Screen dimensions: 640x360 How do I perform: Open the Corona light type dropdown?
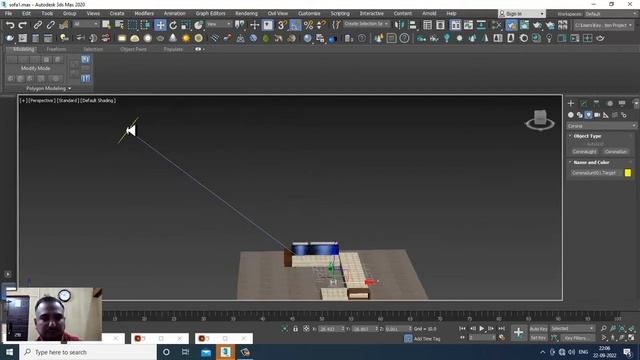click(x=602, y=126)
